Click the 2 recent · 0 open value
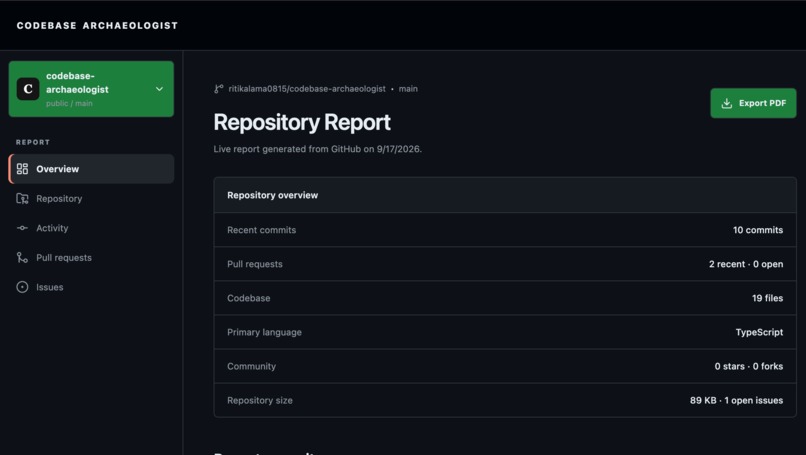This screenshot has width=806, height=455. coord(746,264)
